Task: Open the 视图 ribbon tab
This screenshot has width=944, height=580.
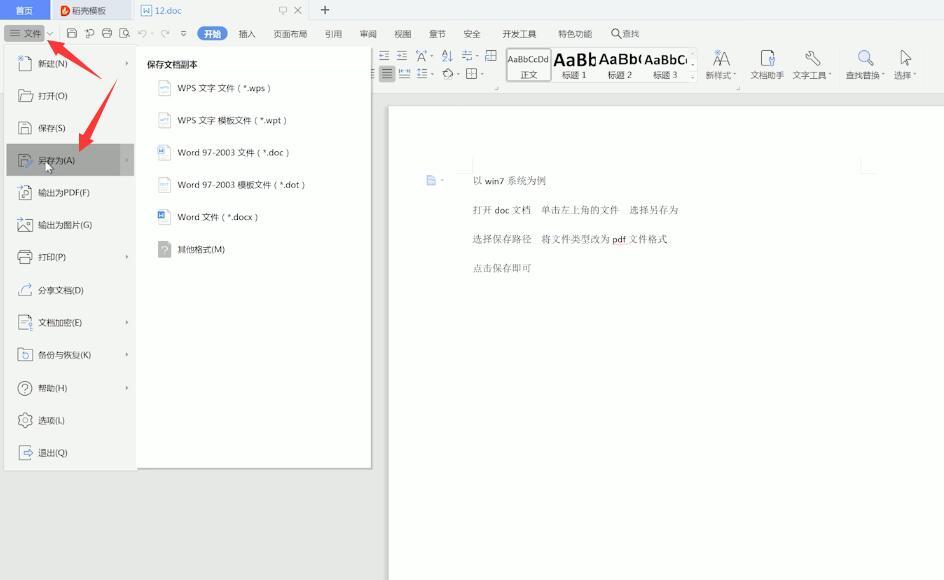Action: click(403, 34)
